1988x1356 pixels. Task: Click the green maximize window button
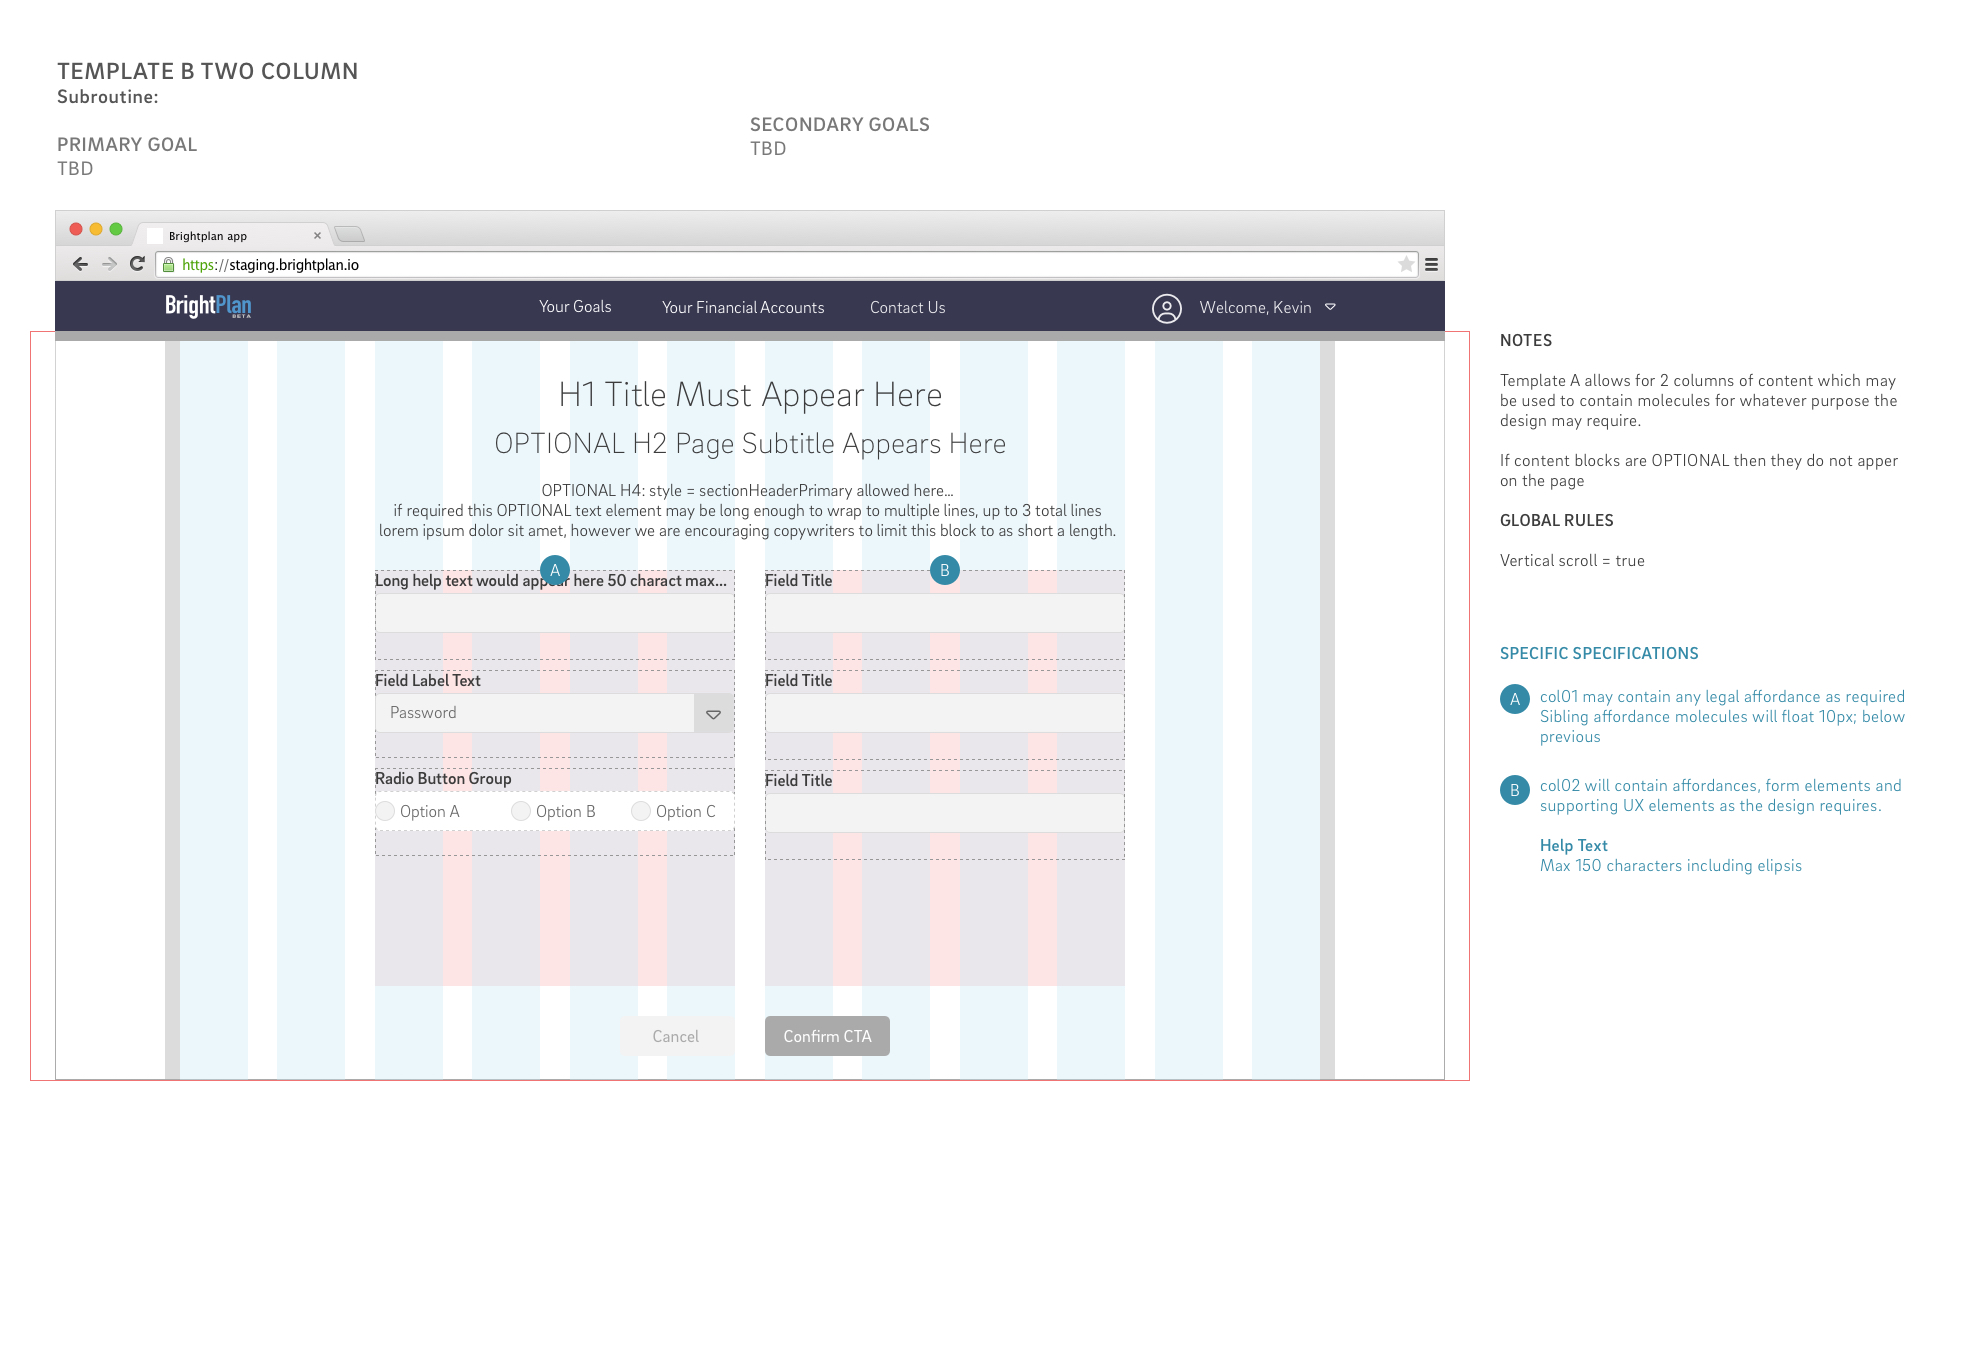tap(116, 229)
